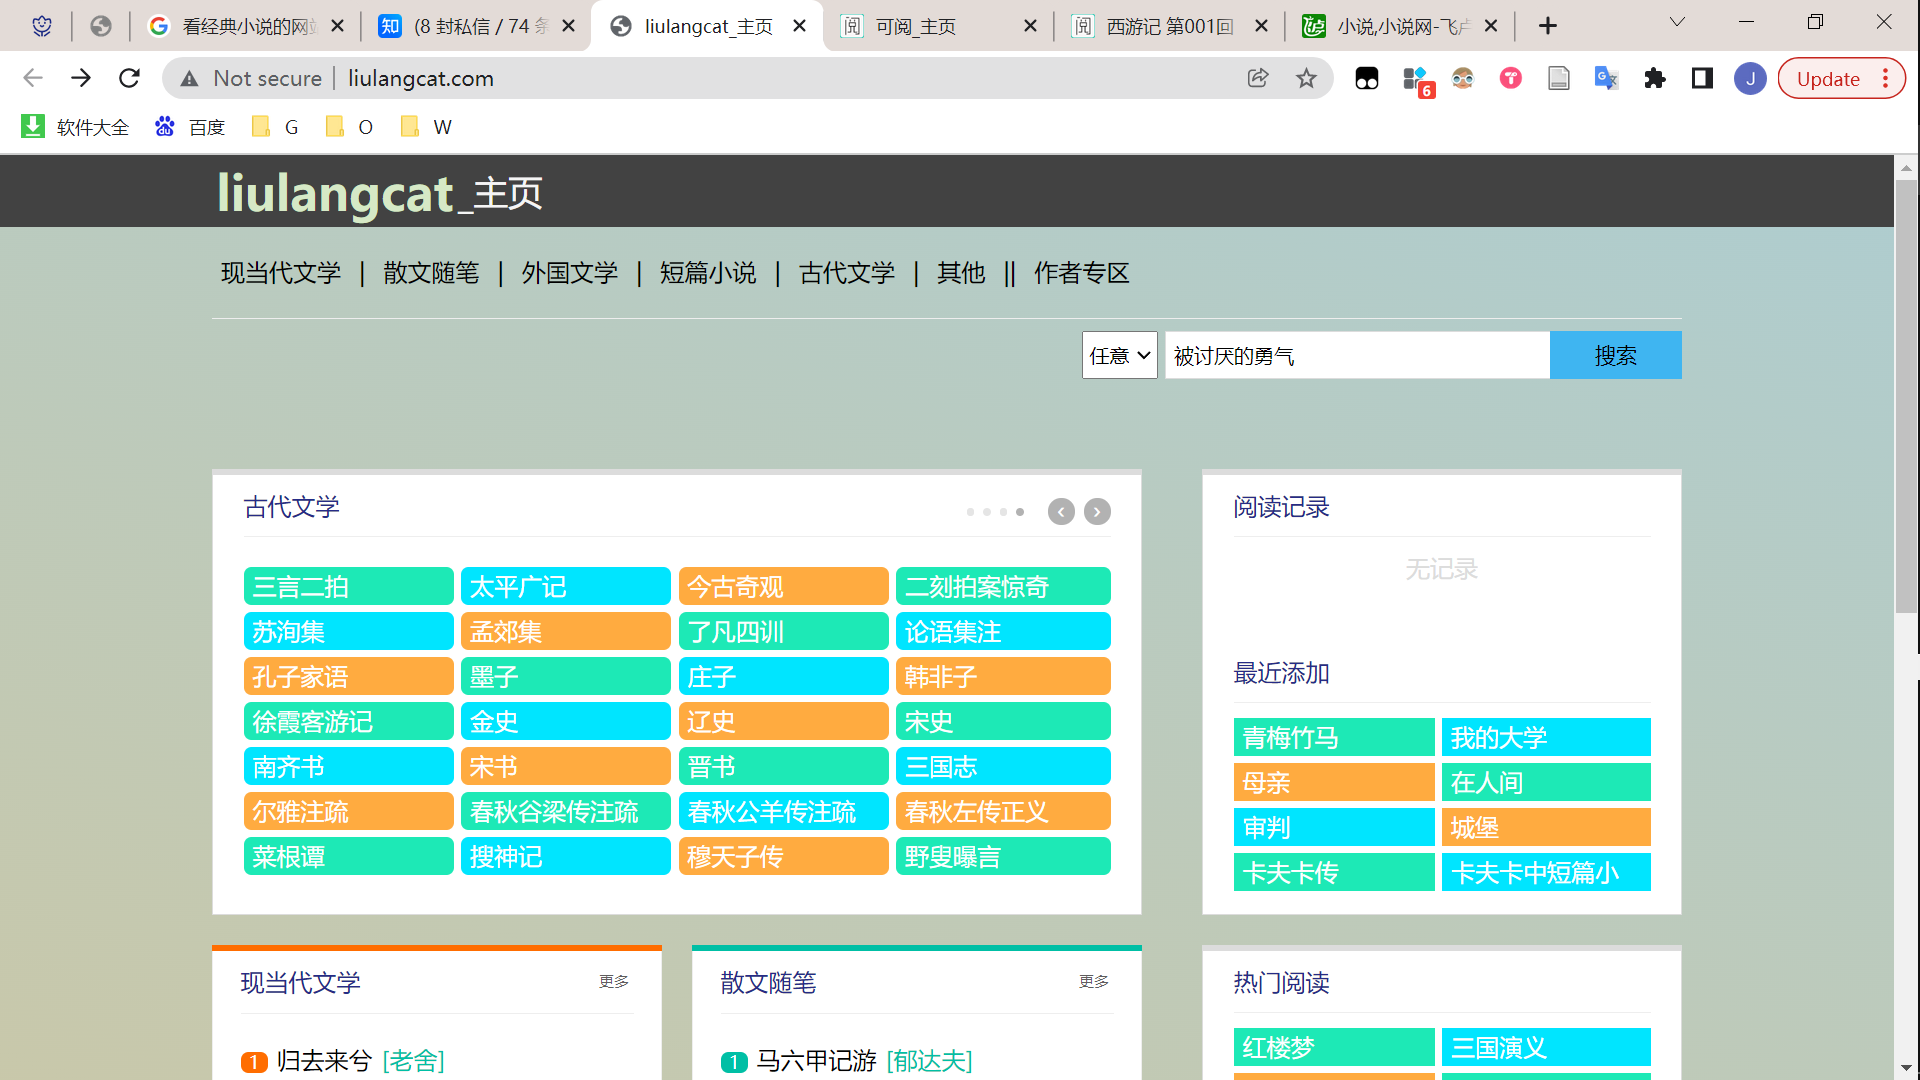Select the first carousel pagination dot
This screenshot has width=1920, height=1080.
pyautogui.click(x=970, y=512)
